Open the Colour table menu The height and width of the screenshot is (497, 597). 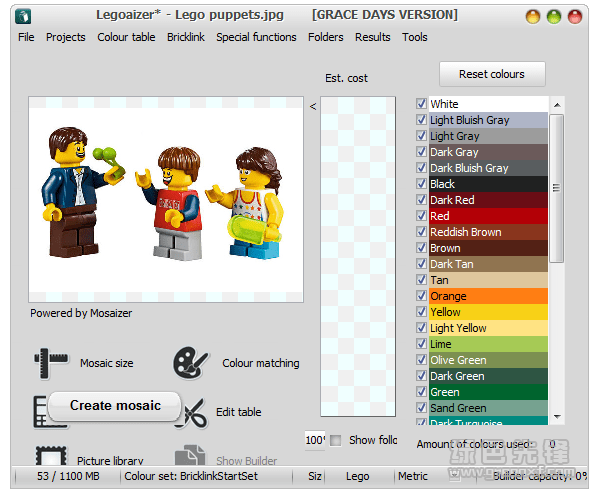(126, 37)
